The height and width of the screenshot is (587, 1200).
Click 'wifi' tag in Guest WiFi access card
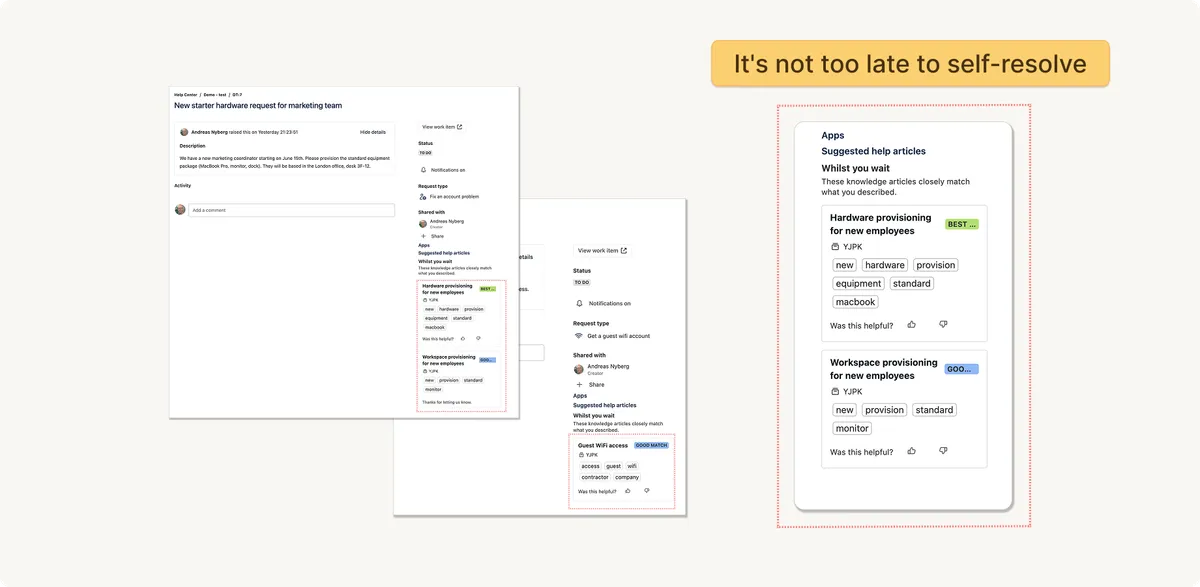632,466
